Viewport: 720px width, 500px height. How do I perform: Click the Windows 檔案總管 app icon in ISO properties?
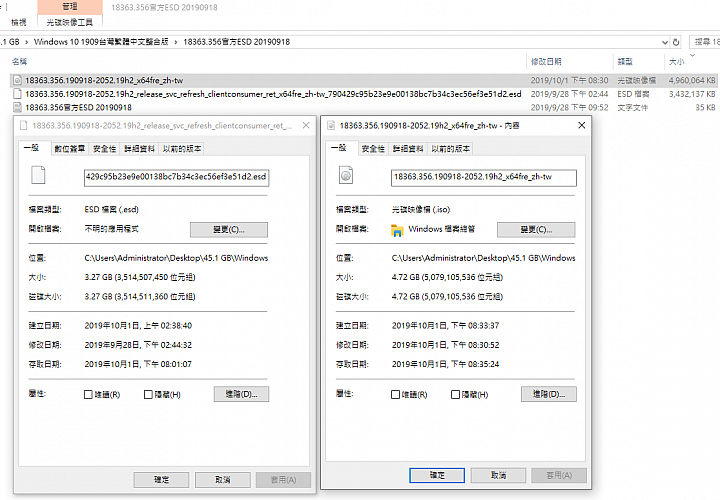(x=397, y=230)
